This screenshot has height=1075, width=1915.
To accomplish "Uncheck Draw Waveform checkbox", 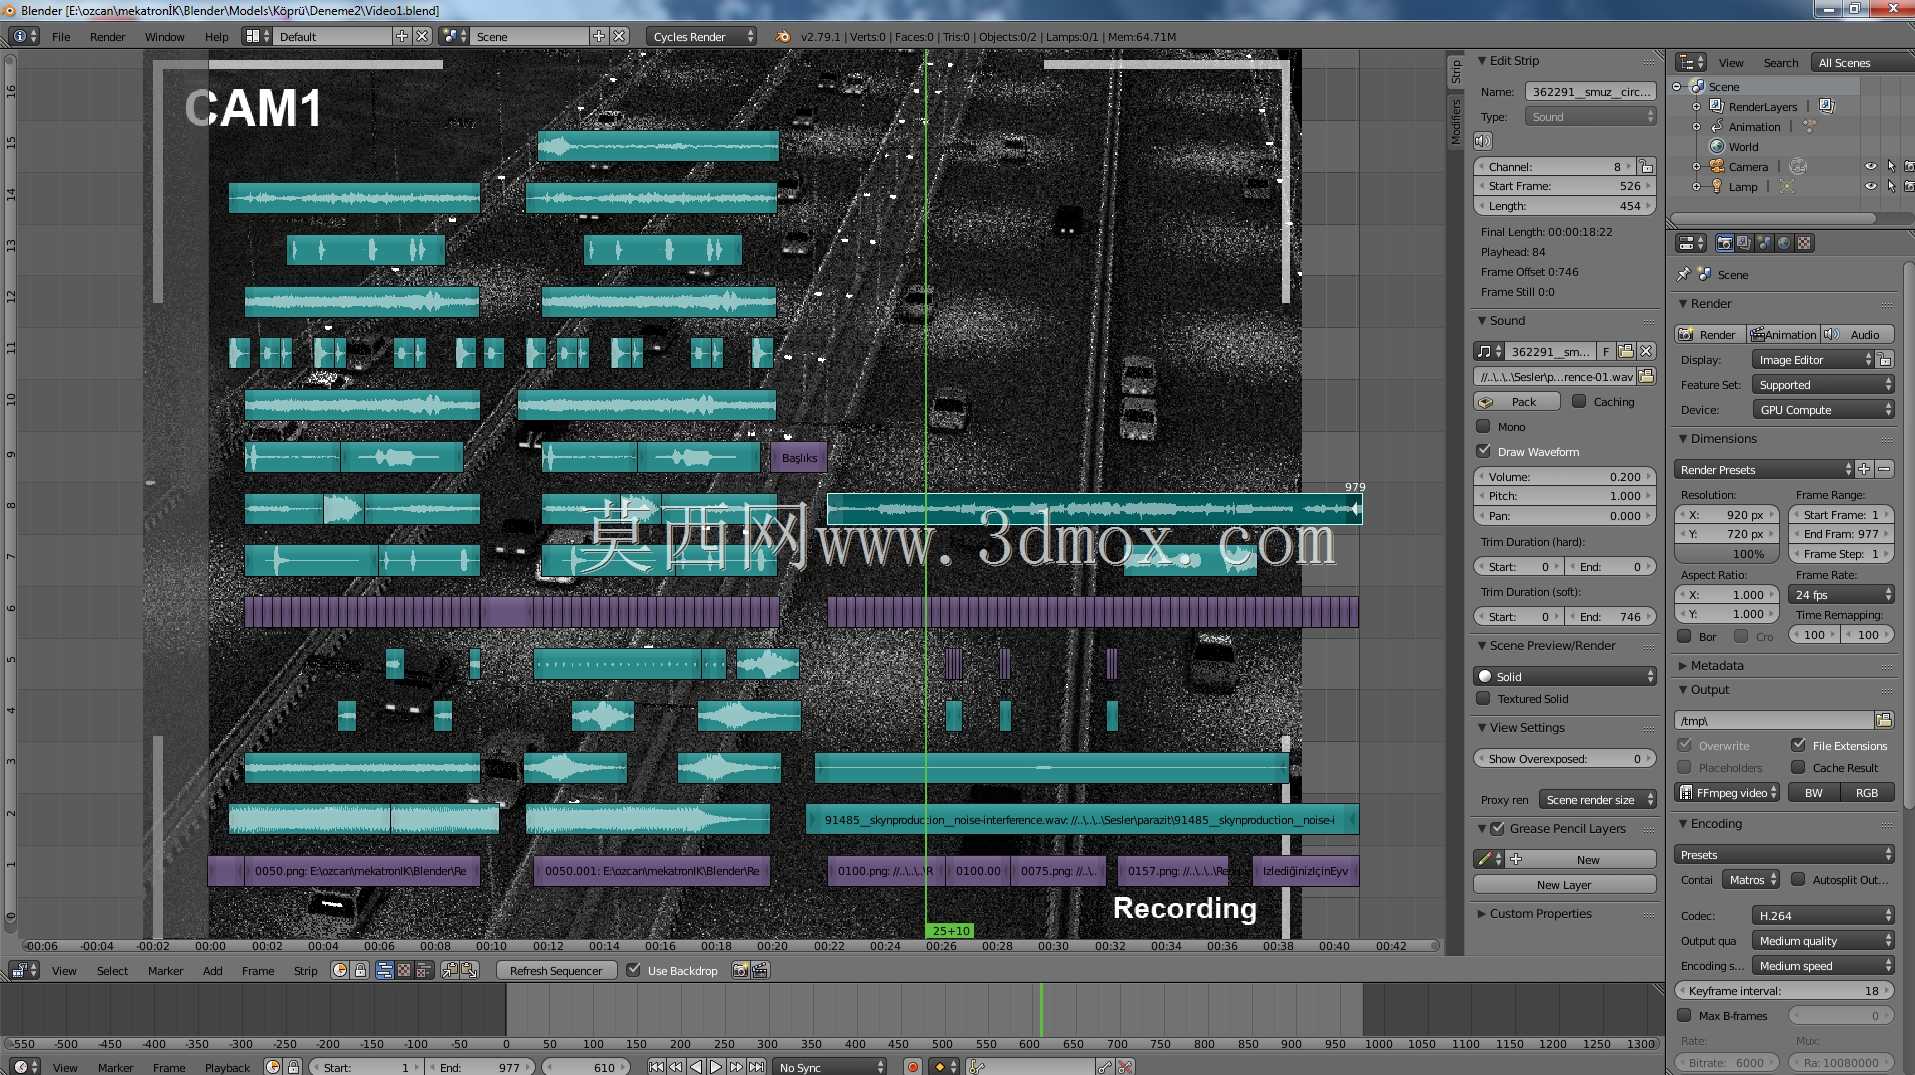I will pos(1484,451).
